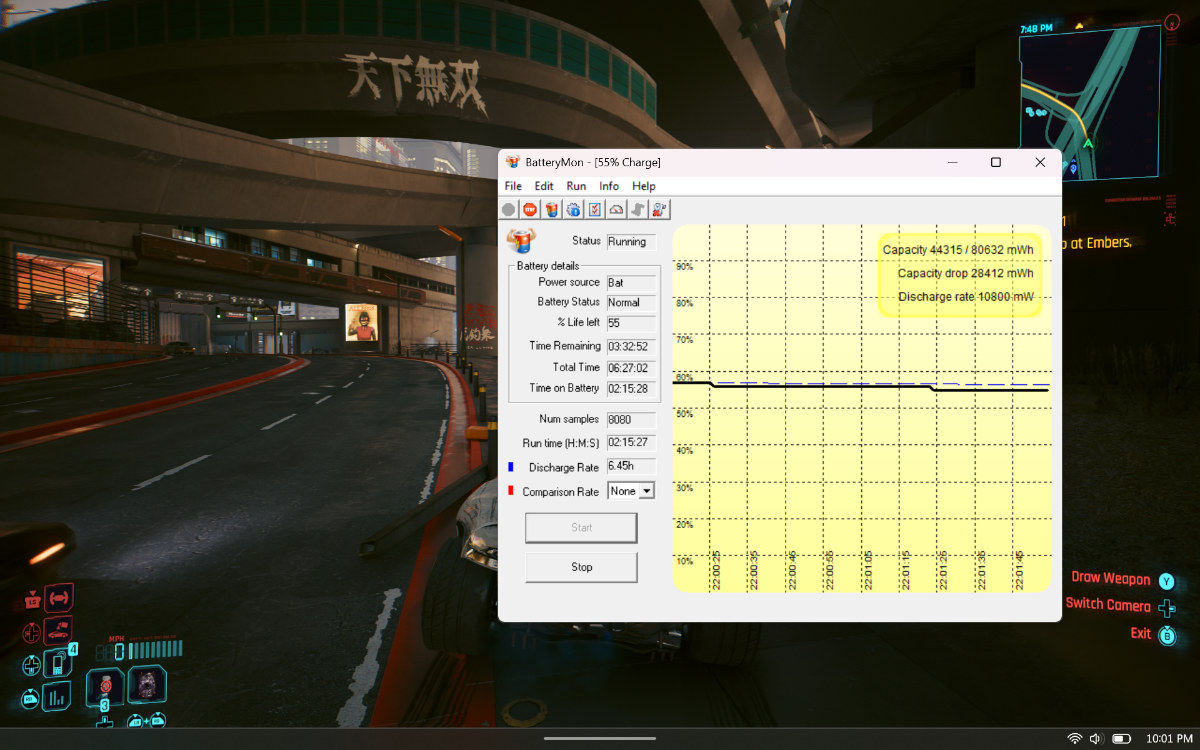Click the black charge line on the graph
This screenshot has width=1200, height=750.
tap(860, 386)
